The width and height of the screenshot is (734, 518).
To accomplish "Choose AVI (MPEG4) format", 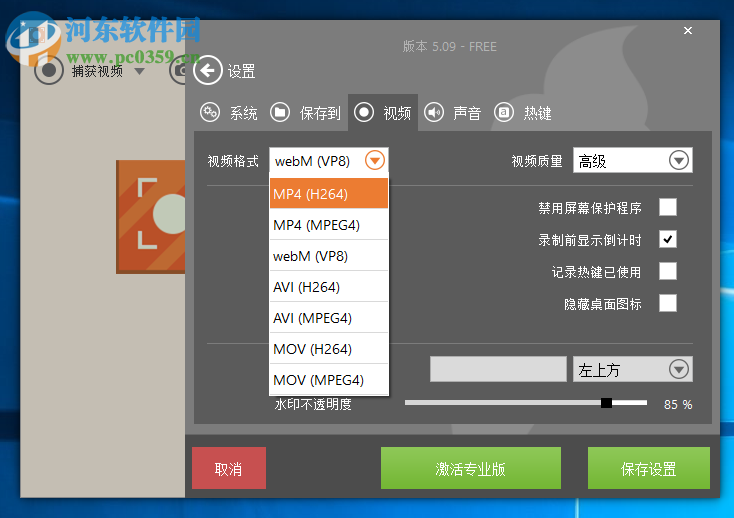I will pyautogui.click(x=329, y=317).
